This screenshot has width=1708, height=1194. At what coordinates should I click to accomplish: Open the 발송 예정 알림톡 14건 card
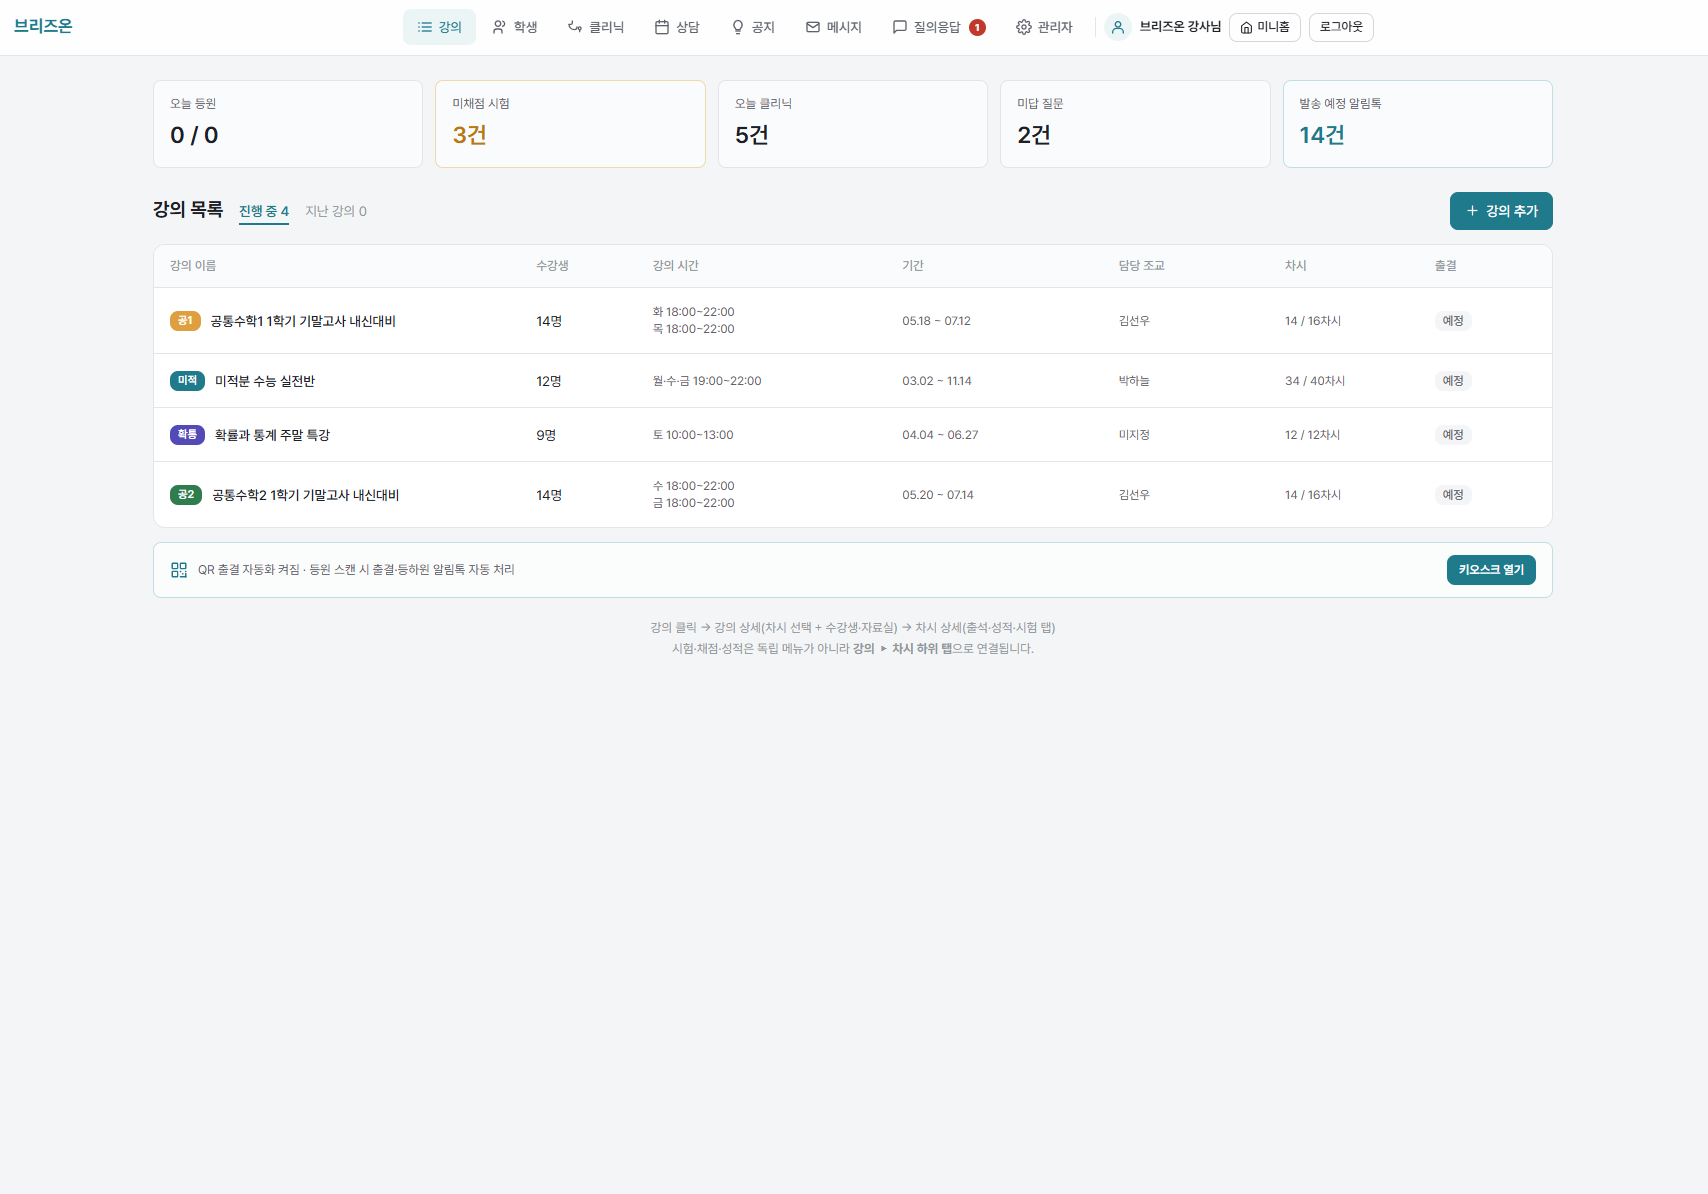click(x=1418, y=124)
